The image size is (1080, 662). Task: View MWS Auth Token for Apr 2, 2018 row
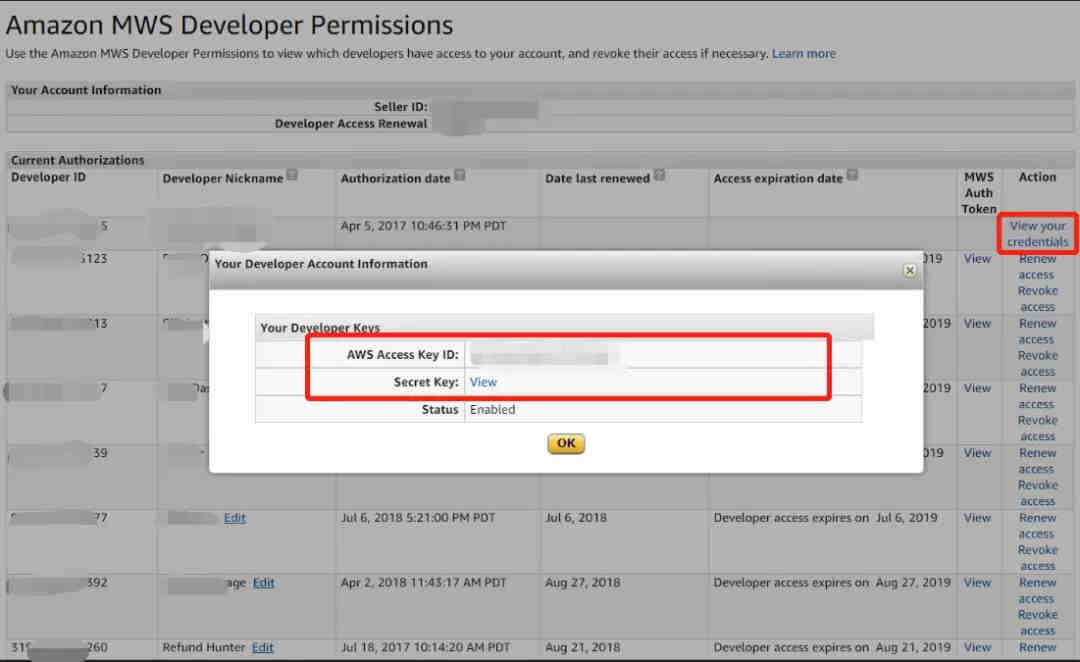pos(977,583)
